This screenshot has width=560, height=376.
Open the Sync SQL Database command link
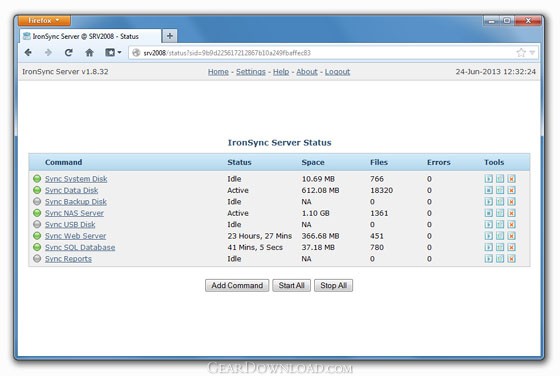click(x=80, y=247)
